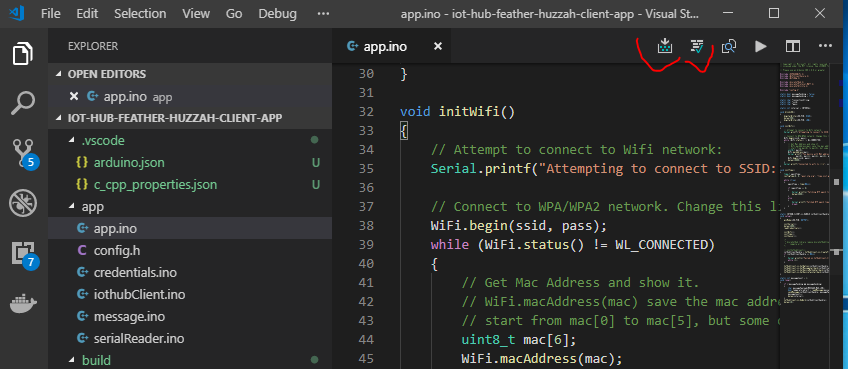Image resolution: width=848 pixels, height=369 pixels.
Task: Open the Debug menu
Action: click(277, 14)
